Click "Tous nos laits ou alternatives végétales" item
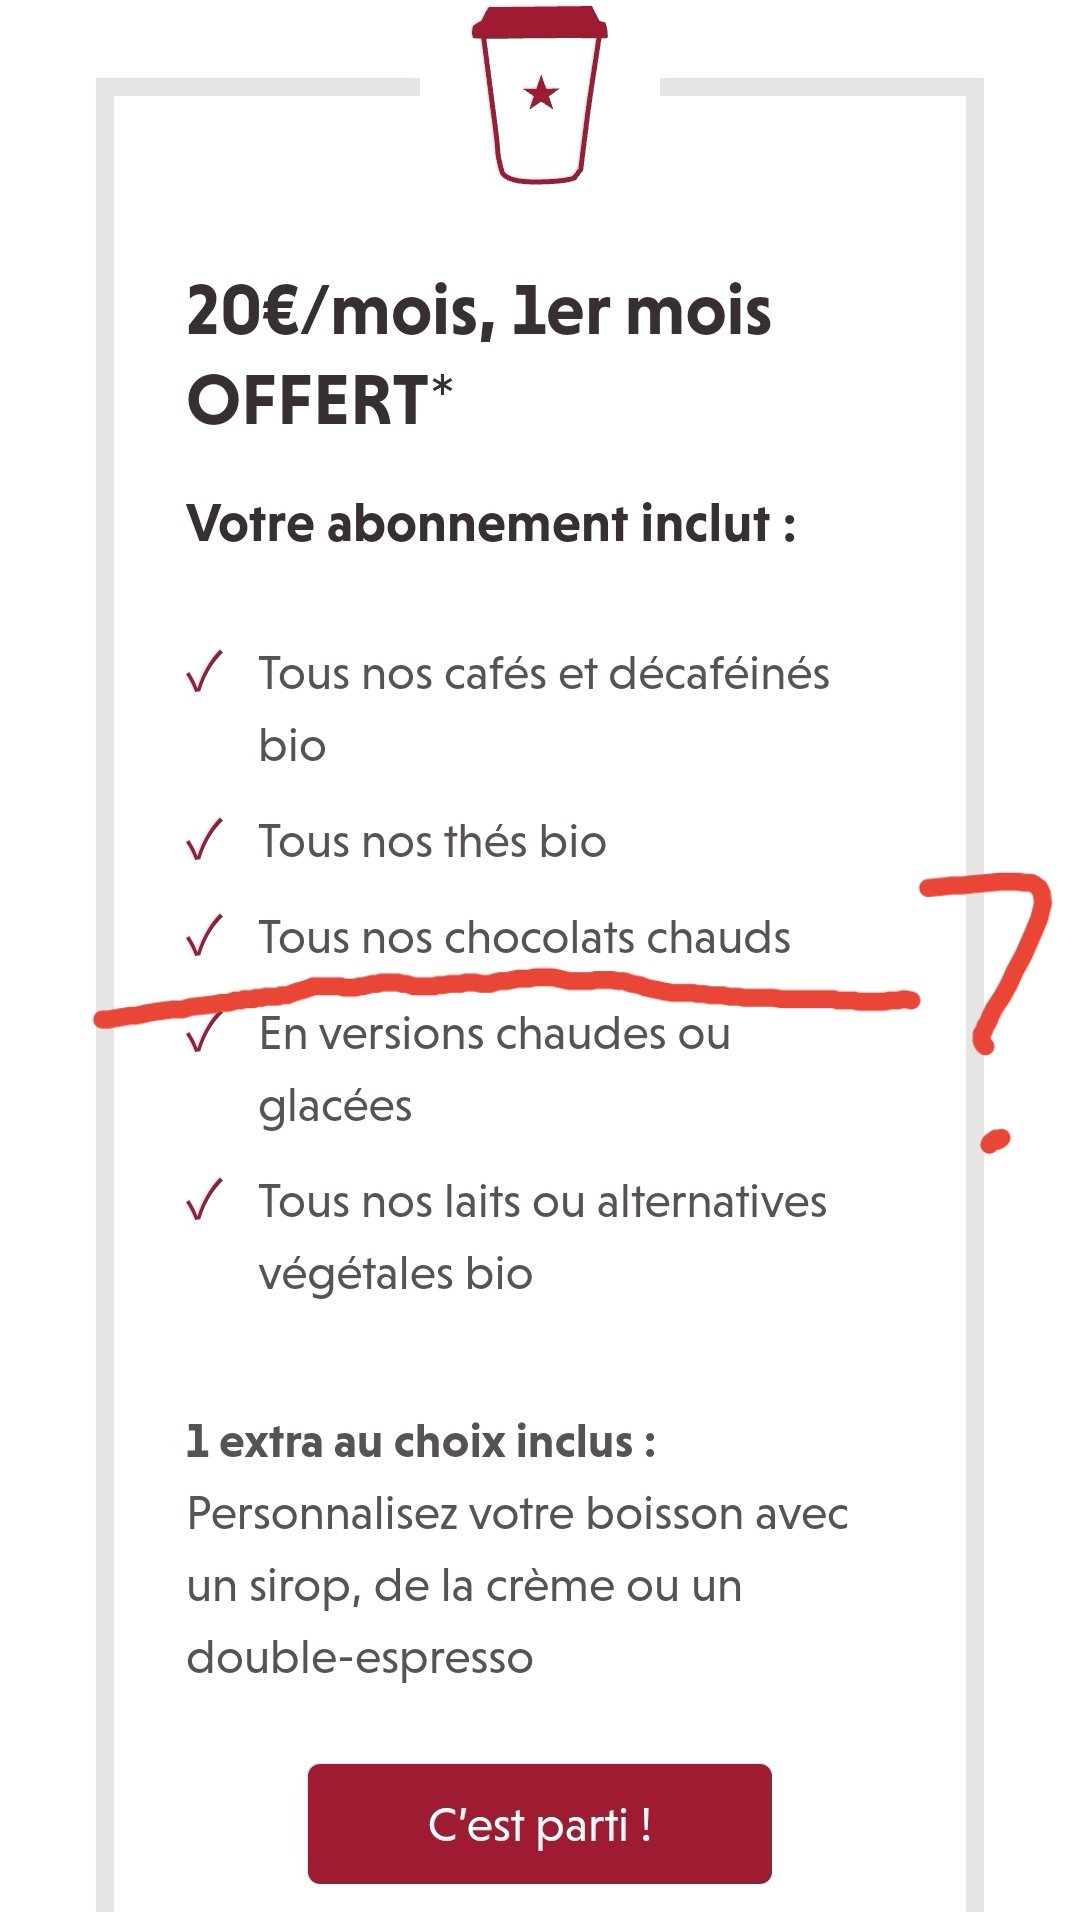 point(543,1237)
